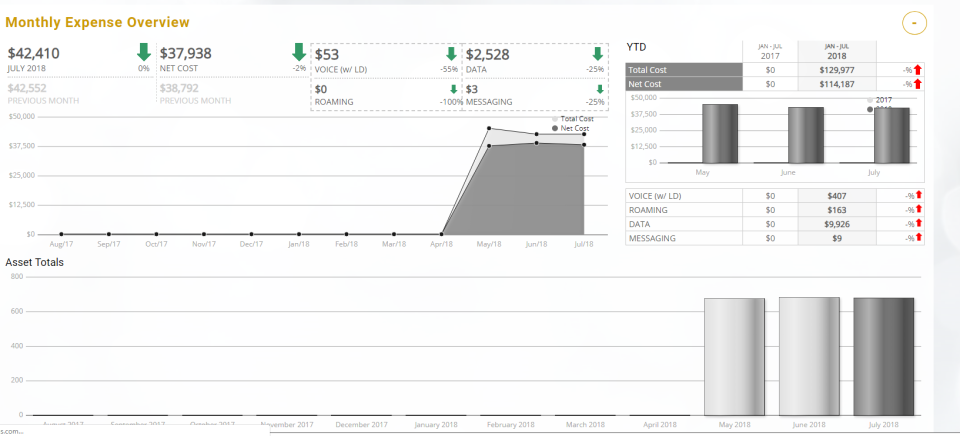Click the green arrow in Data tile
960x436 pixels.
(x=598, y=54)
